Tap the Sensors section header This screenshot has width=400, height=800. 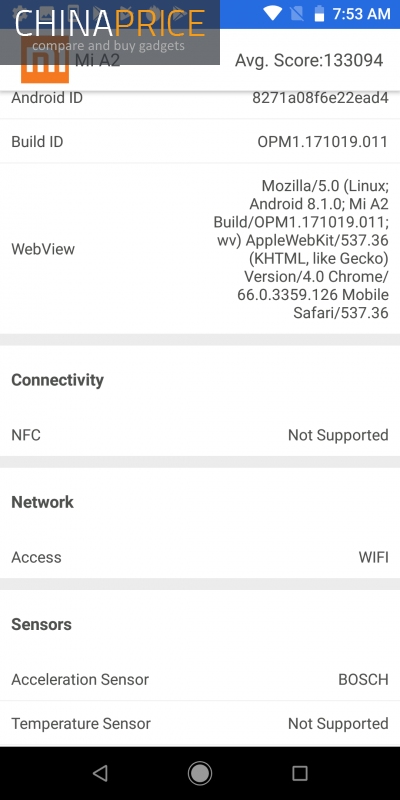[x=41, y=624]
